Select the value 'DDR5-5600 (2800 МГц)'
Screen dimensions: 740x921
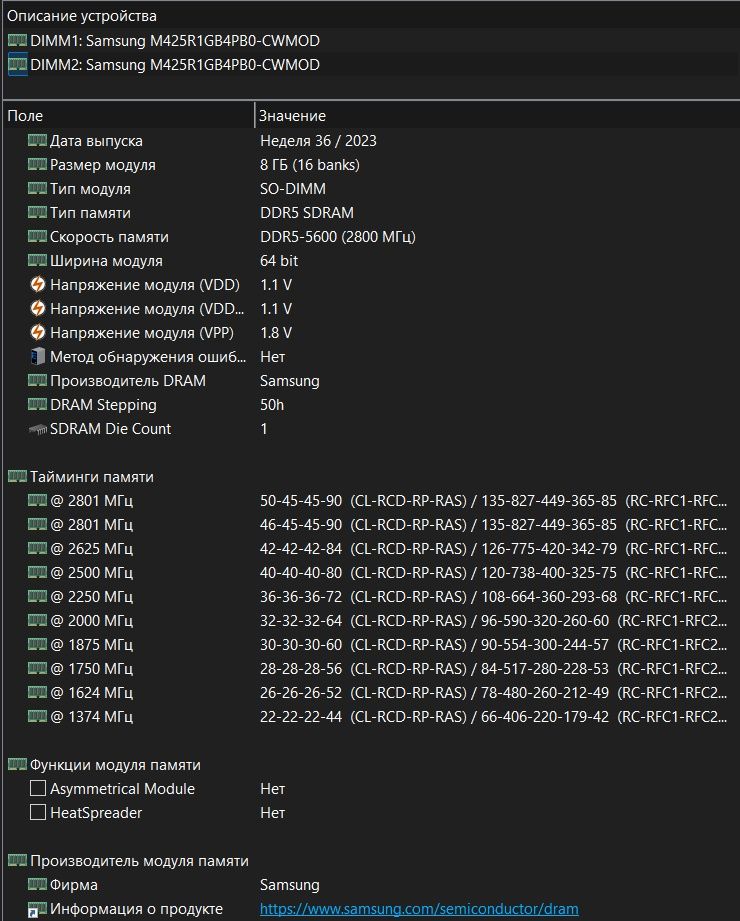coord(338,237)
